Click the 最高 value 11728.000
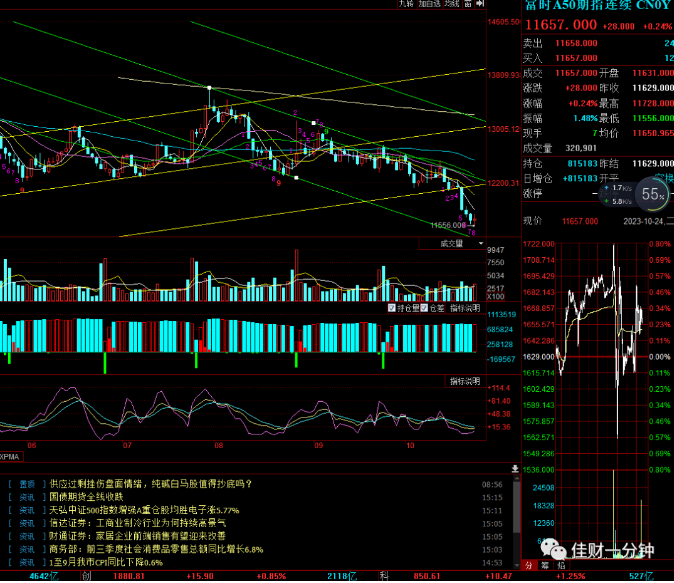 pos(653,103)
